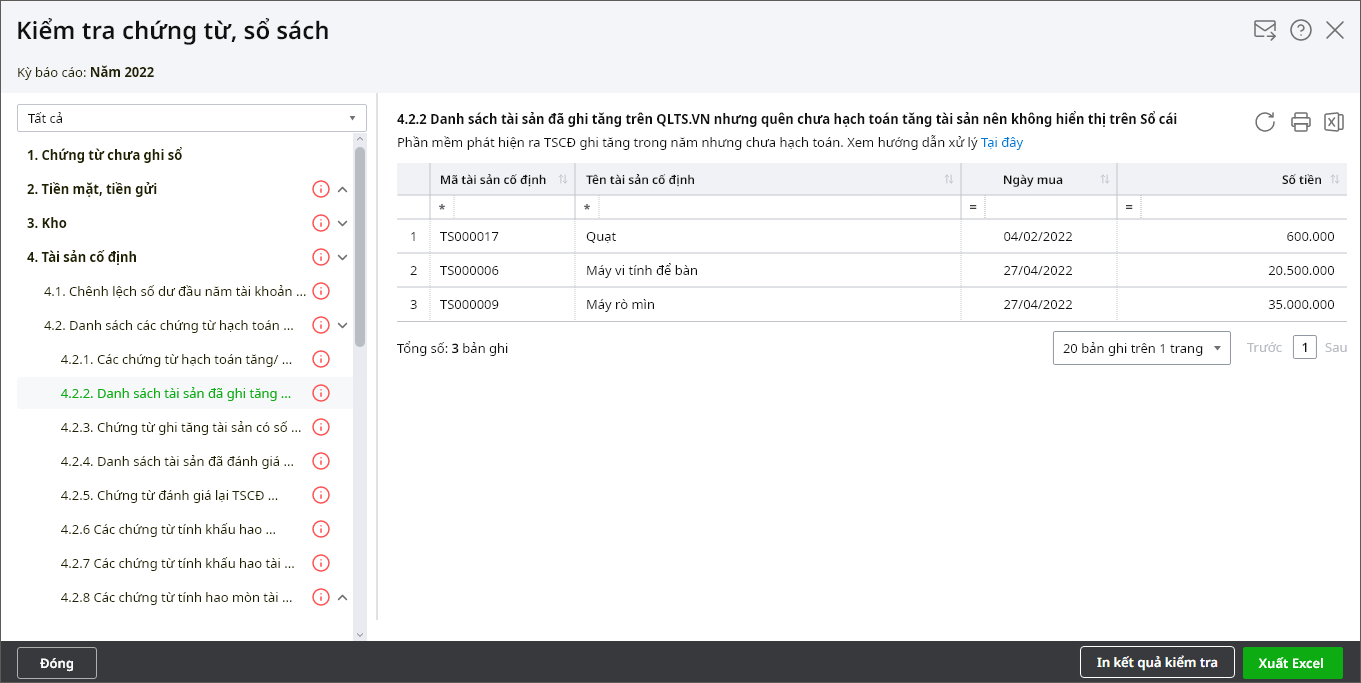This screenshot has height=683, width=1361.
Task: Click the warning icon beside Kho
Action: 321,223
